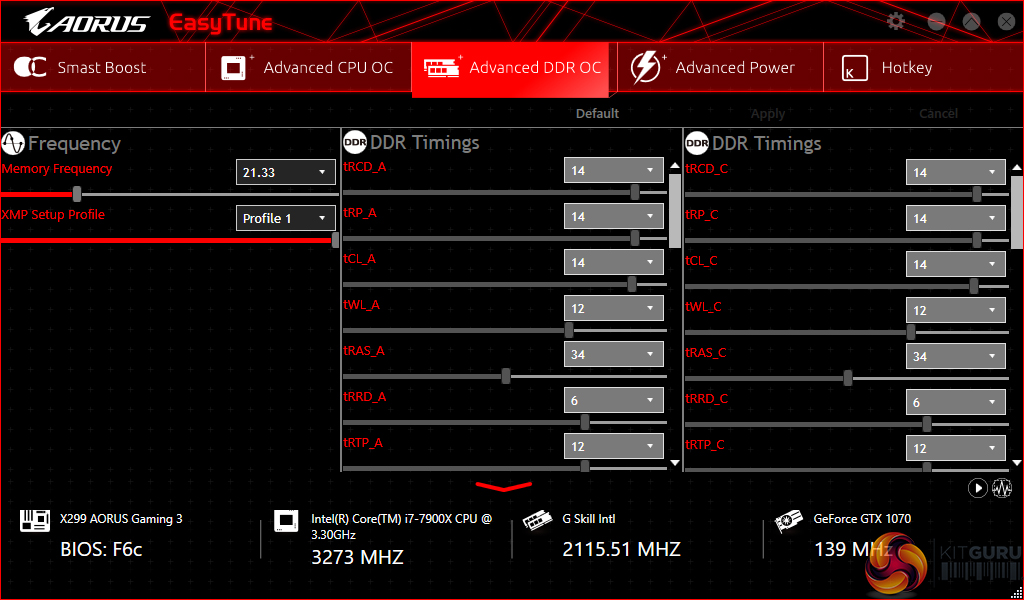Click the DDR badge icon above tRCD_C
The height and width of the screenshot is (600, 1024).
tap(697, 143)
